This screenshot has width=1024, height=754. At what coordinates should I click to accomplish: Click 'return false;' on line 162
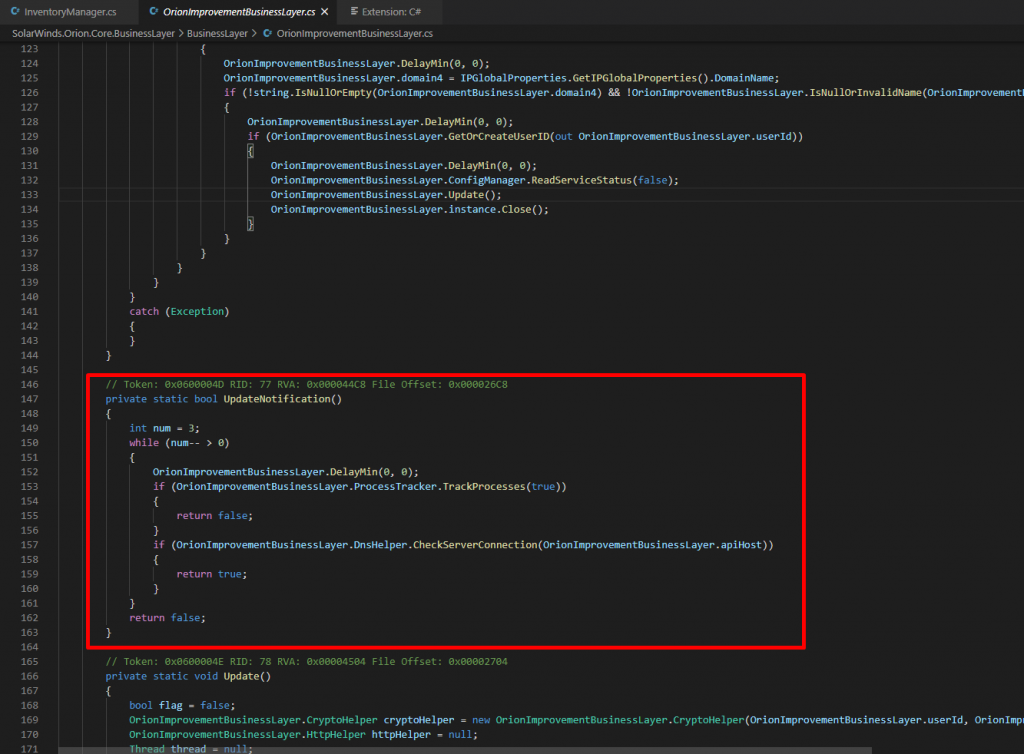tap(167, 618)
